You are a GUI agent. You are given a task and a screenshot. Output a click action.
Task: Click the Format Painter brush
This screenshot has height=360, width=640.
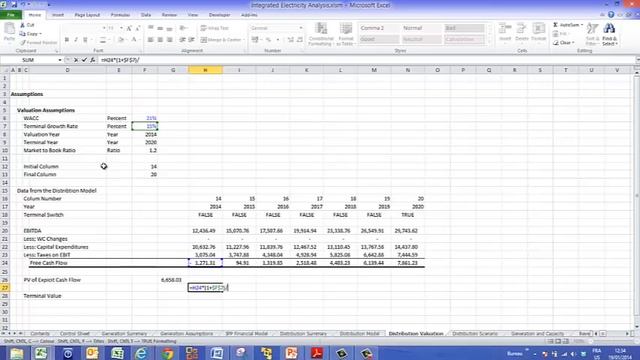pyautogui.click(x=23, y=42)
